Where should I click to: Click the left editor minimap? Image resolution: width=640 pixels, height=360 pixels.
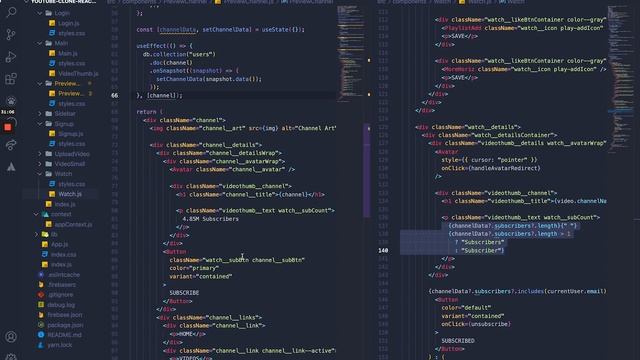[350, 53]
